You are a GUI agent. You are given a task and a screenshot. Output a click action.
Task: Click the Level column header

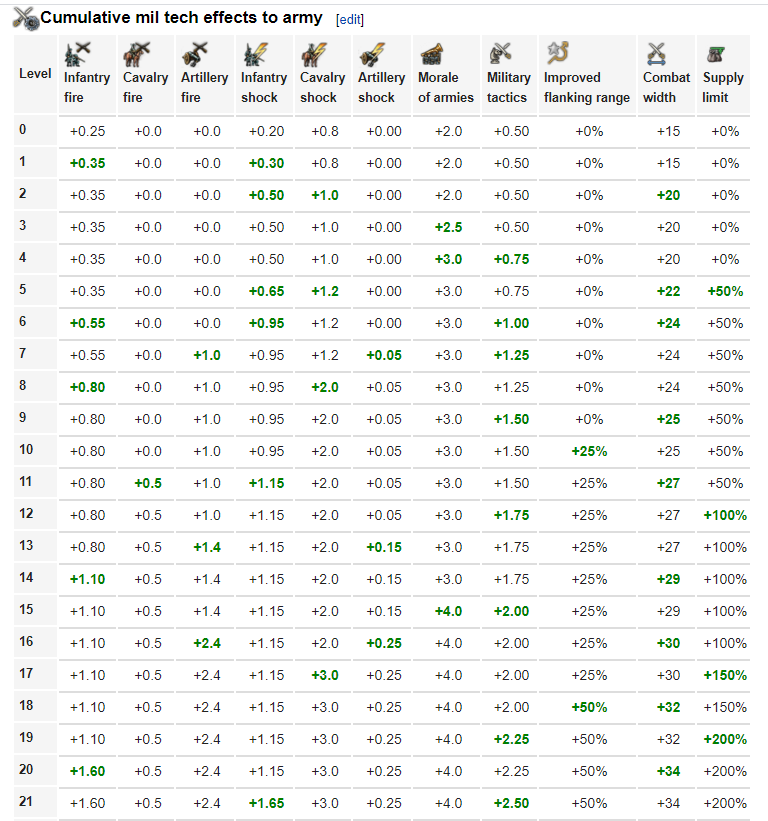pos(36,74)
